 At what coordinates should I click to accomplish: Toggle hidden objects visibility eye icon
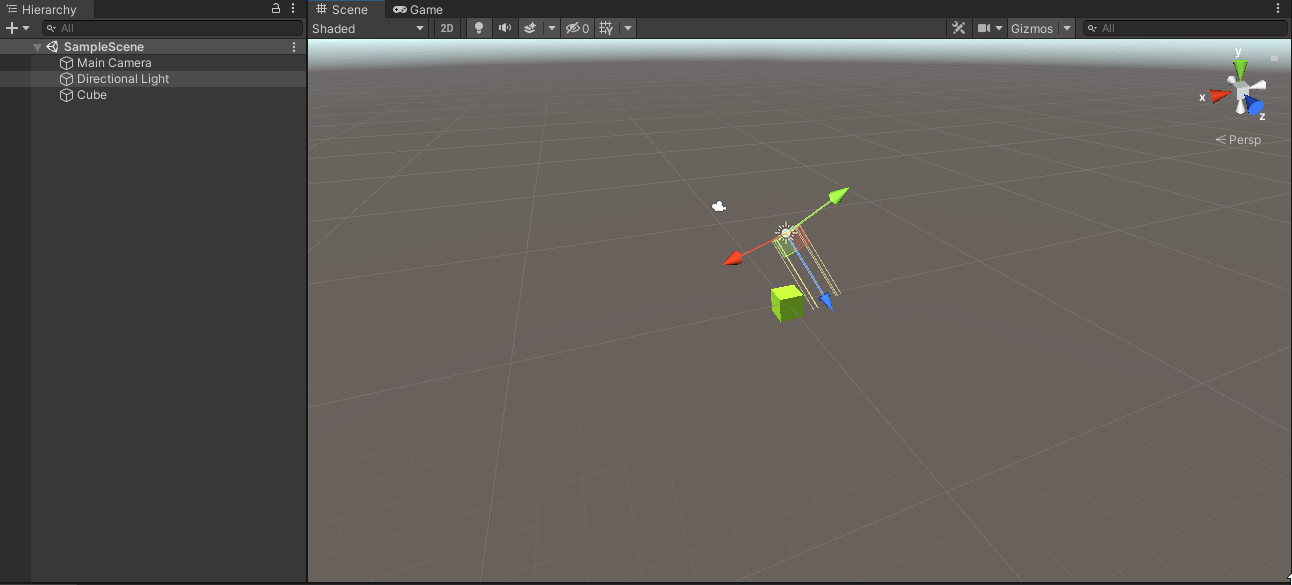click(x=577, y=28)
